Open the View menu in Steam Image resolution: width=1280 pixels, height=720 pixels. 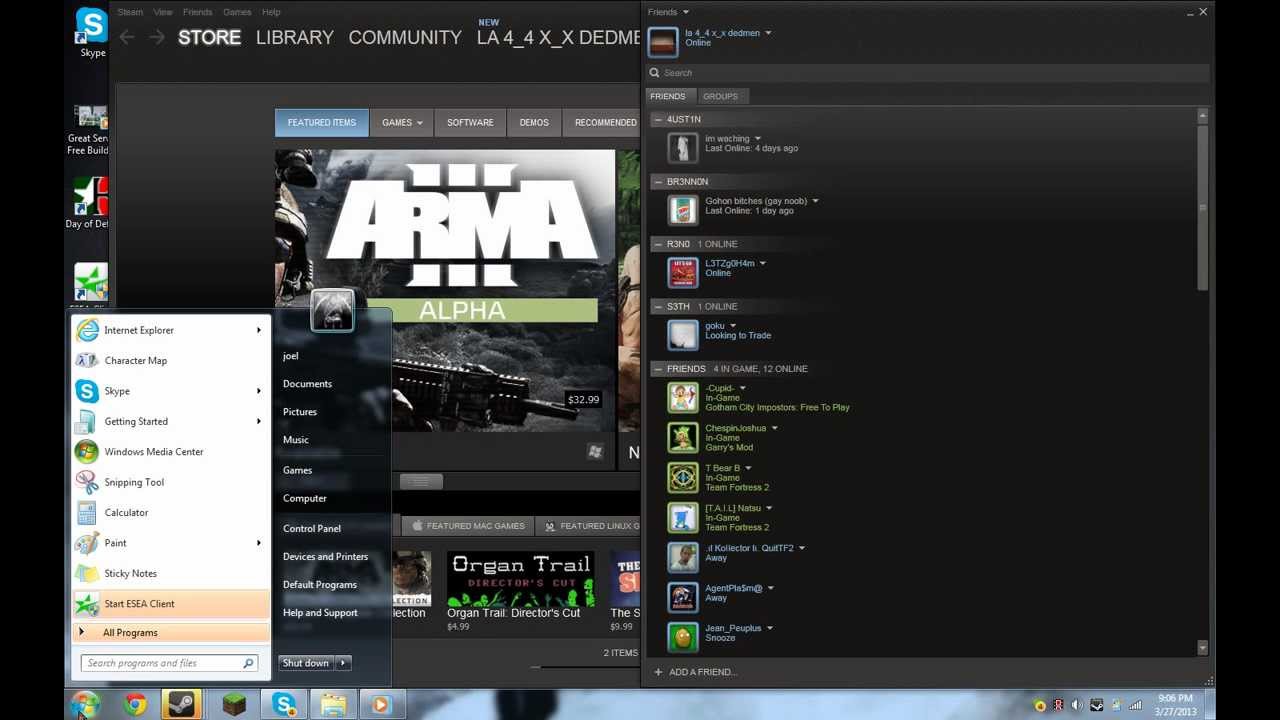pyautogui.click(x=163, y=12)
